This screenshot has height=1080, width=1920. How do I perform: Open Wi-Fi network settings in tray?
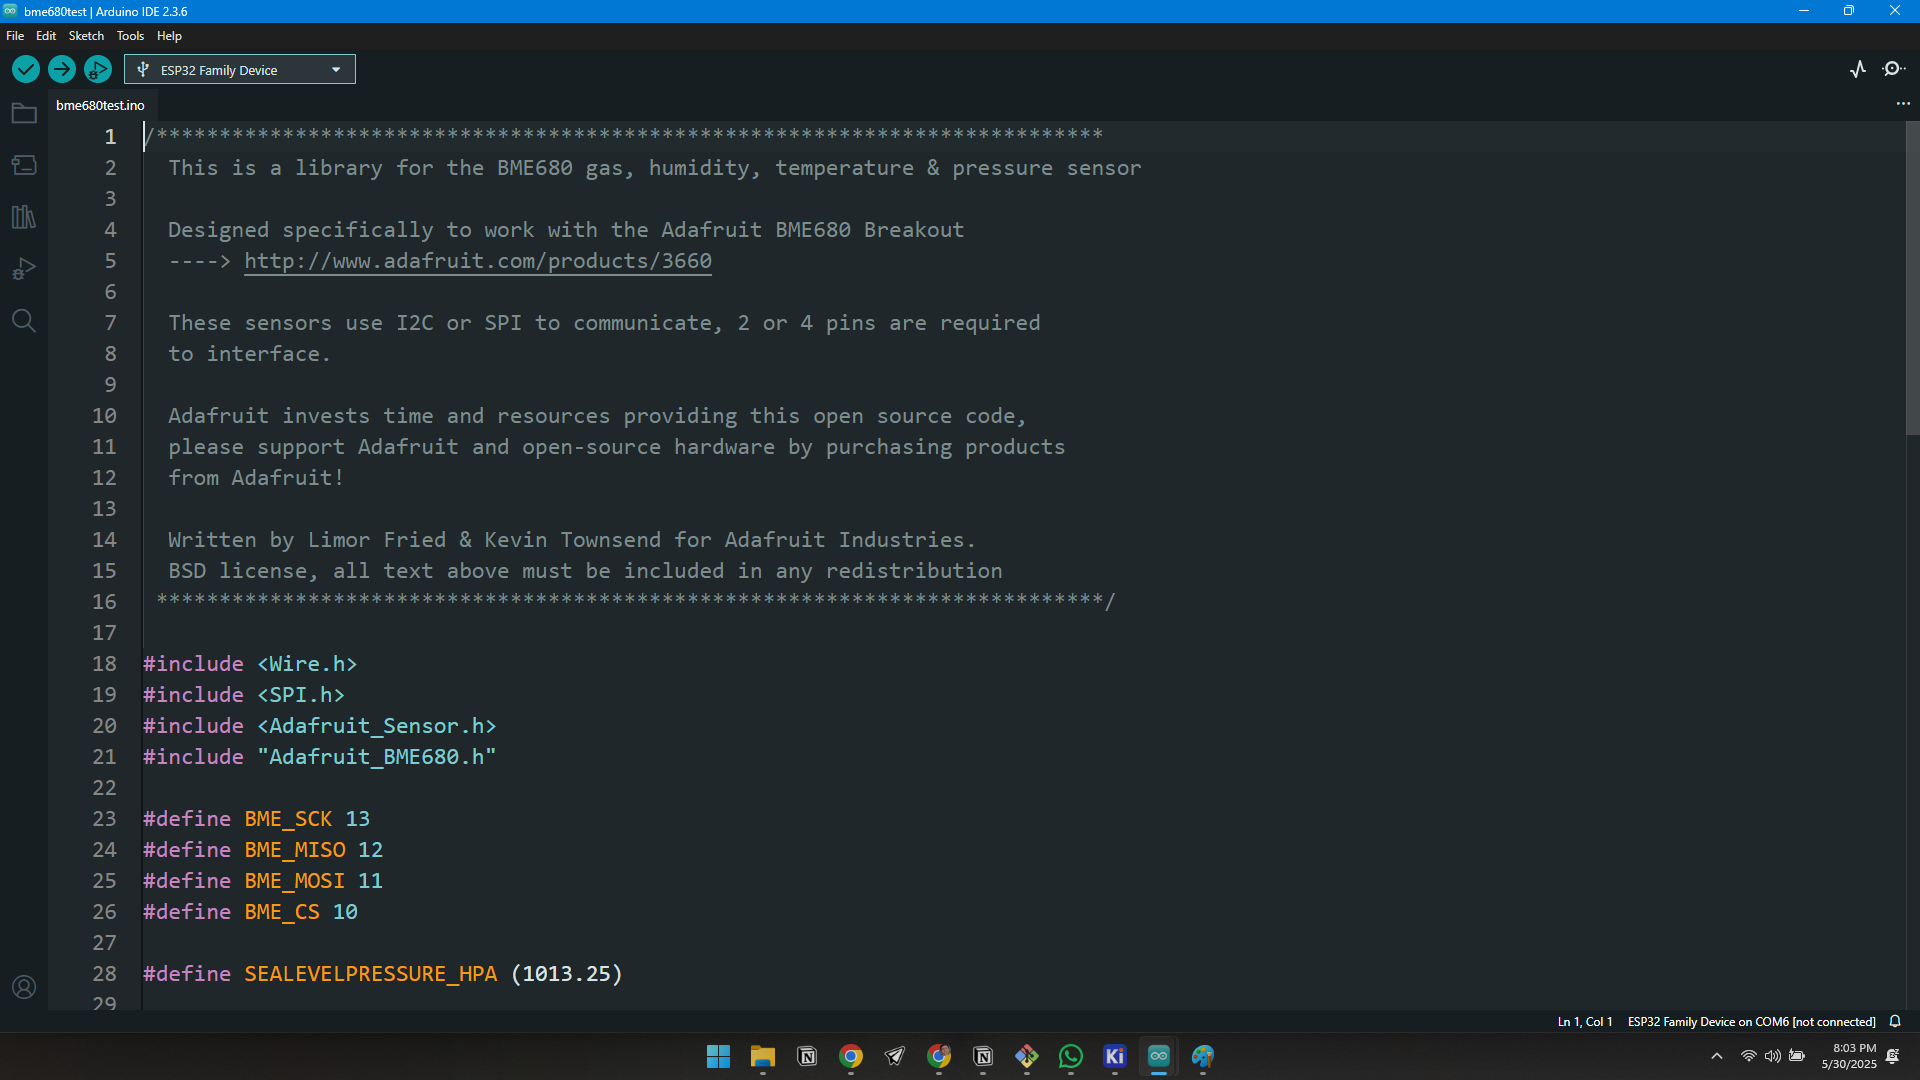tap(1749, 1056)
